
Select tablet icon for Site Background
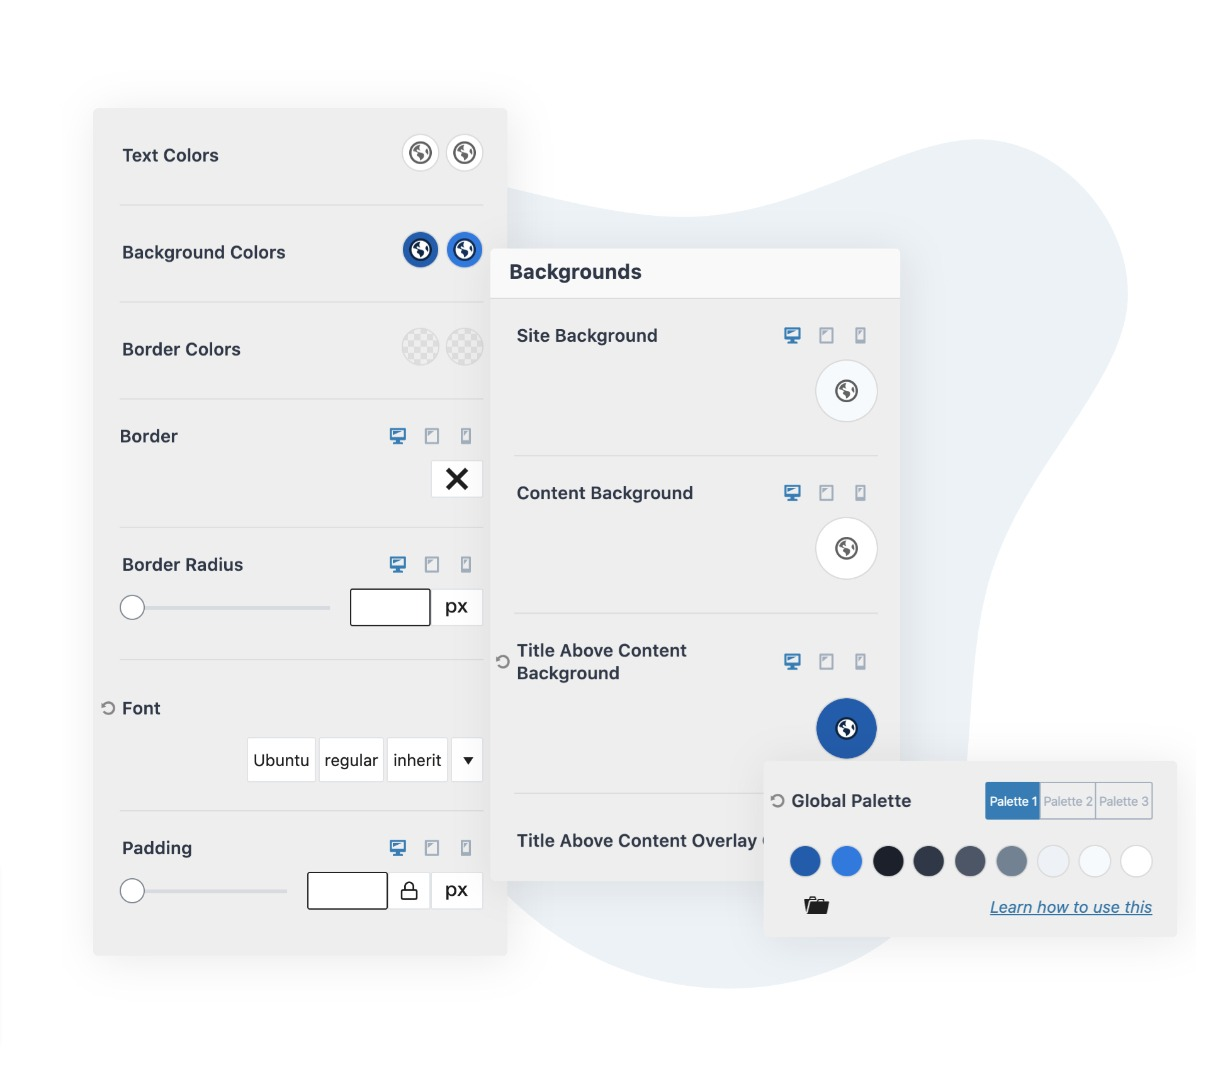(x=826, y=335)
